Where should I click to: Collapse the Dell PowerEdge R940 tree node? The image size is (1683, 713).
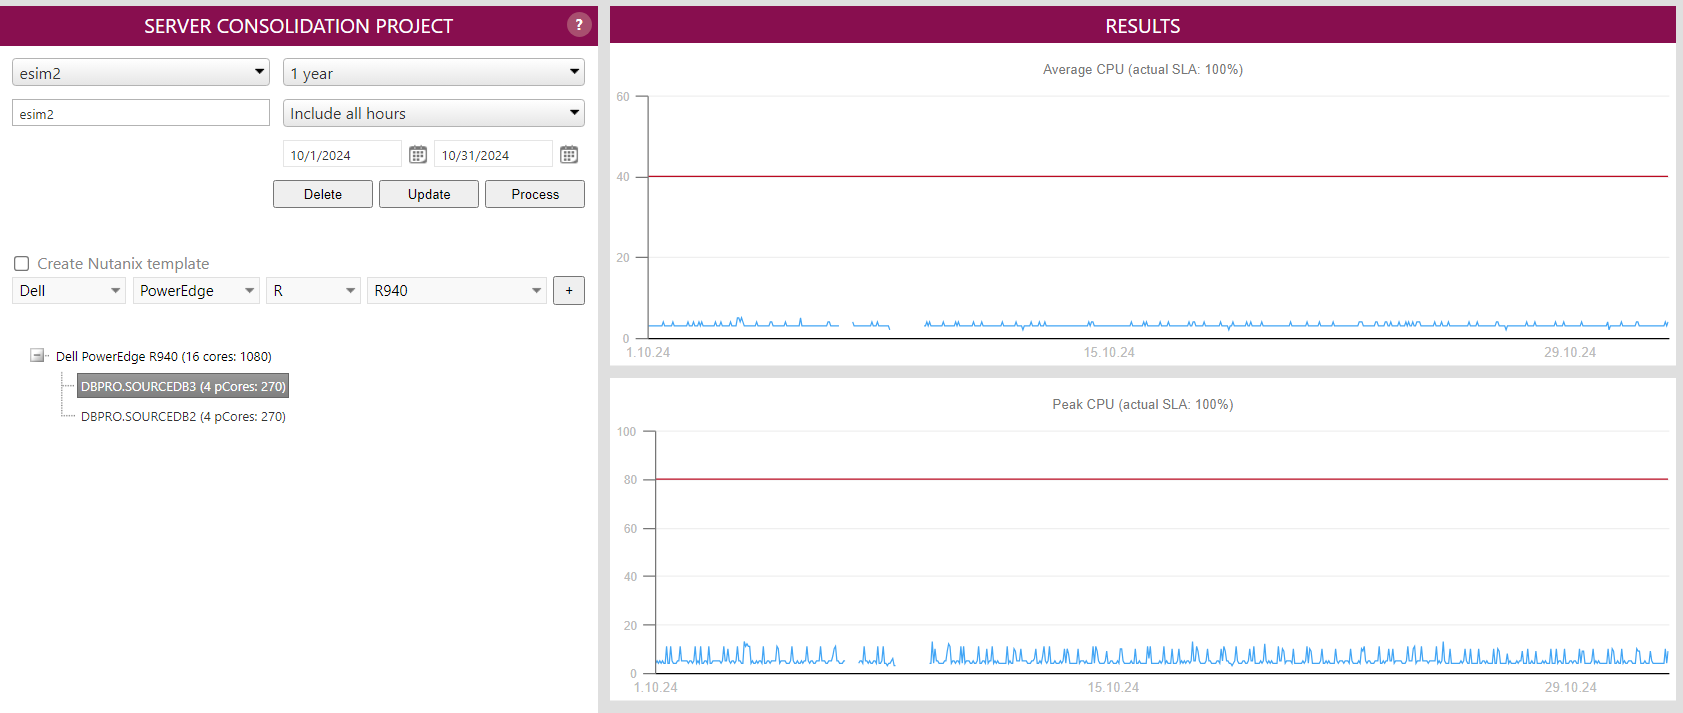click(x=38, y=356)
